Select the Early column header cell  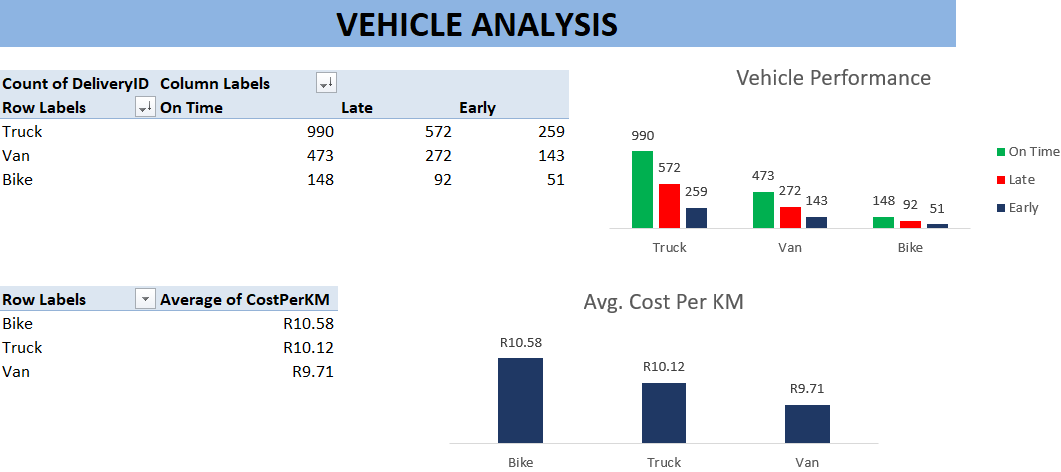477,108
